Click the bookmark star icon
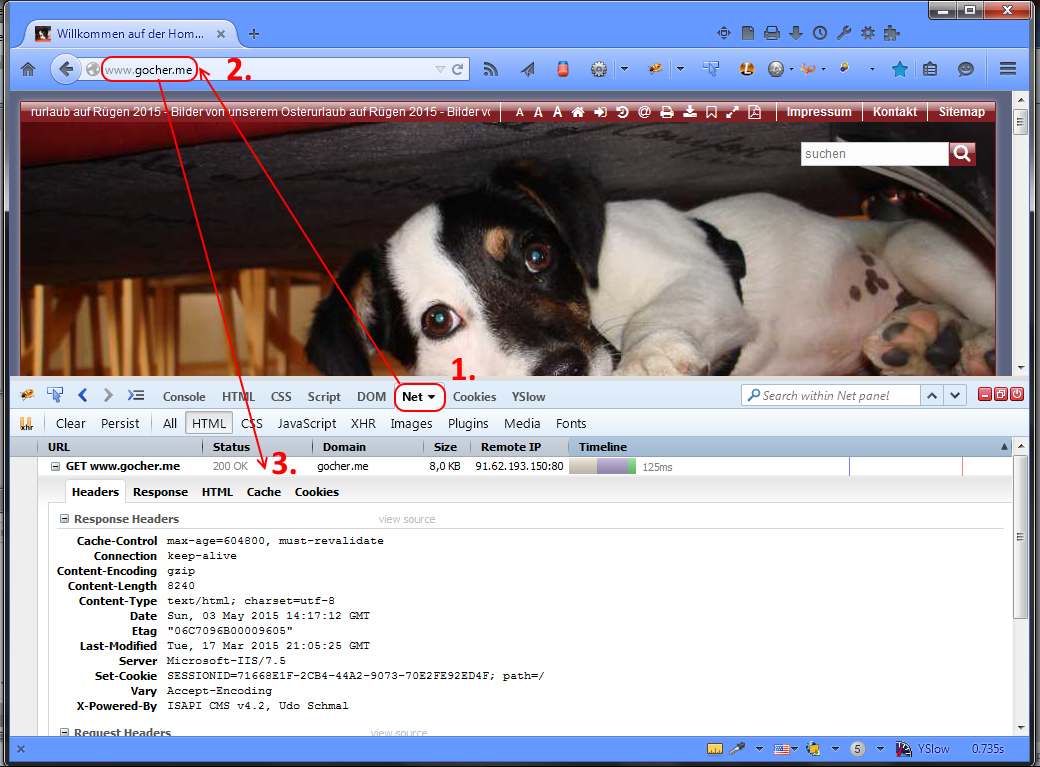 (899, 69)
